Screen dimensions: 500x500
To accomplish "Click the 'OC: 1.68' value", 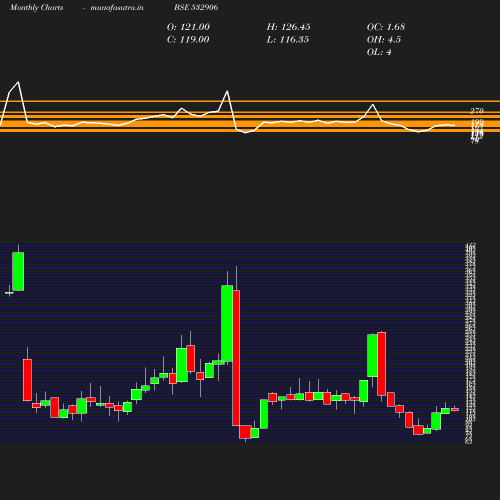I will [386, 27].
